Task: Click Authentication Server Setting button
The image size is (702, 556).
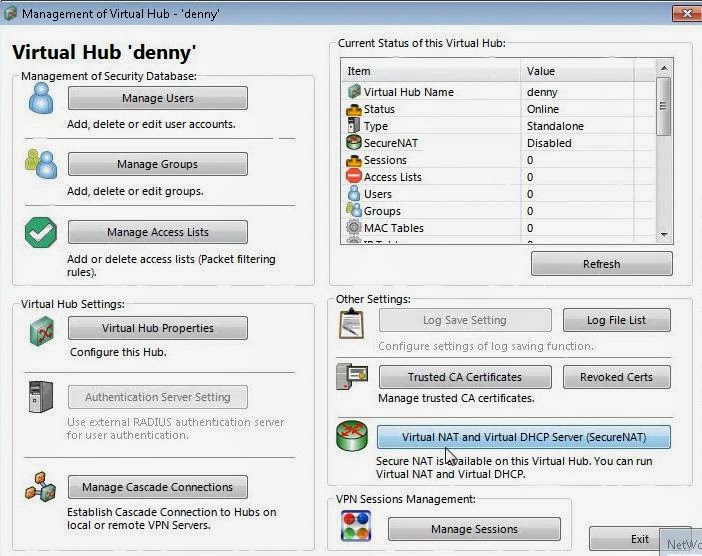Action: pyautogui.click(x=158, y=397)
